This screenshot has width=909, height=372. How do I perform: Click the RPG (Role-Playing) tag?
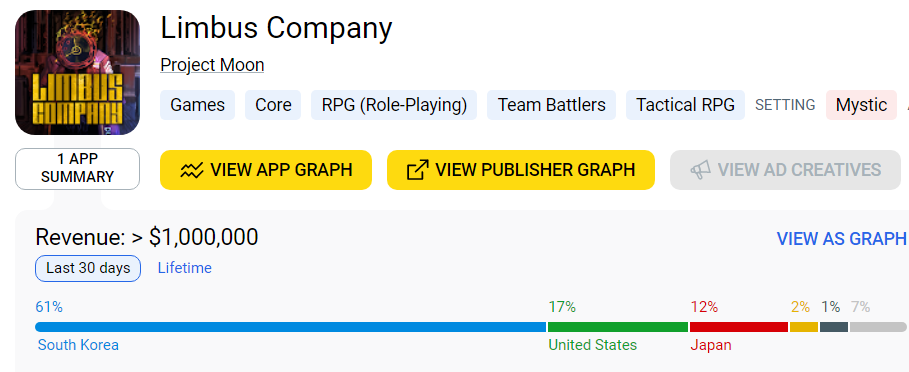click(394, 105)
